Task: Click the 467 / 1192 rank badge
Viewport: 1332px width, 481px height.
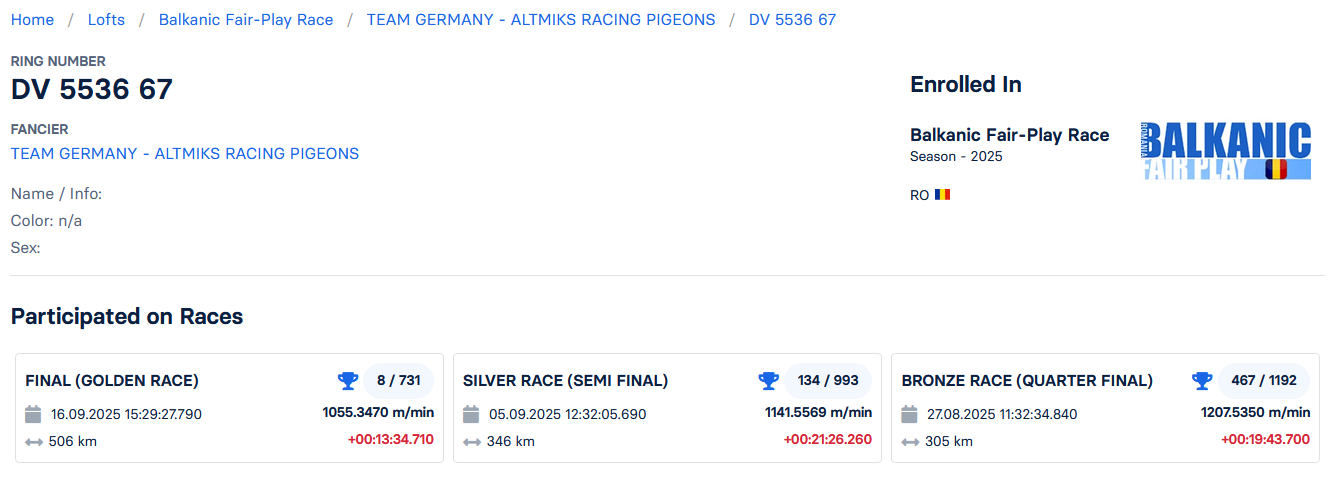Action: click(1264, 381)
